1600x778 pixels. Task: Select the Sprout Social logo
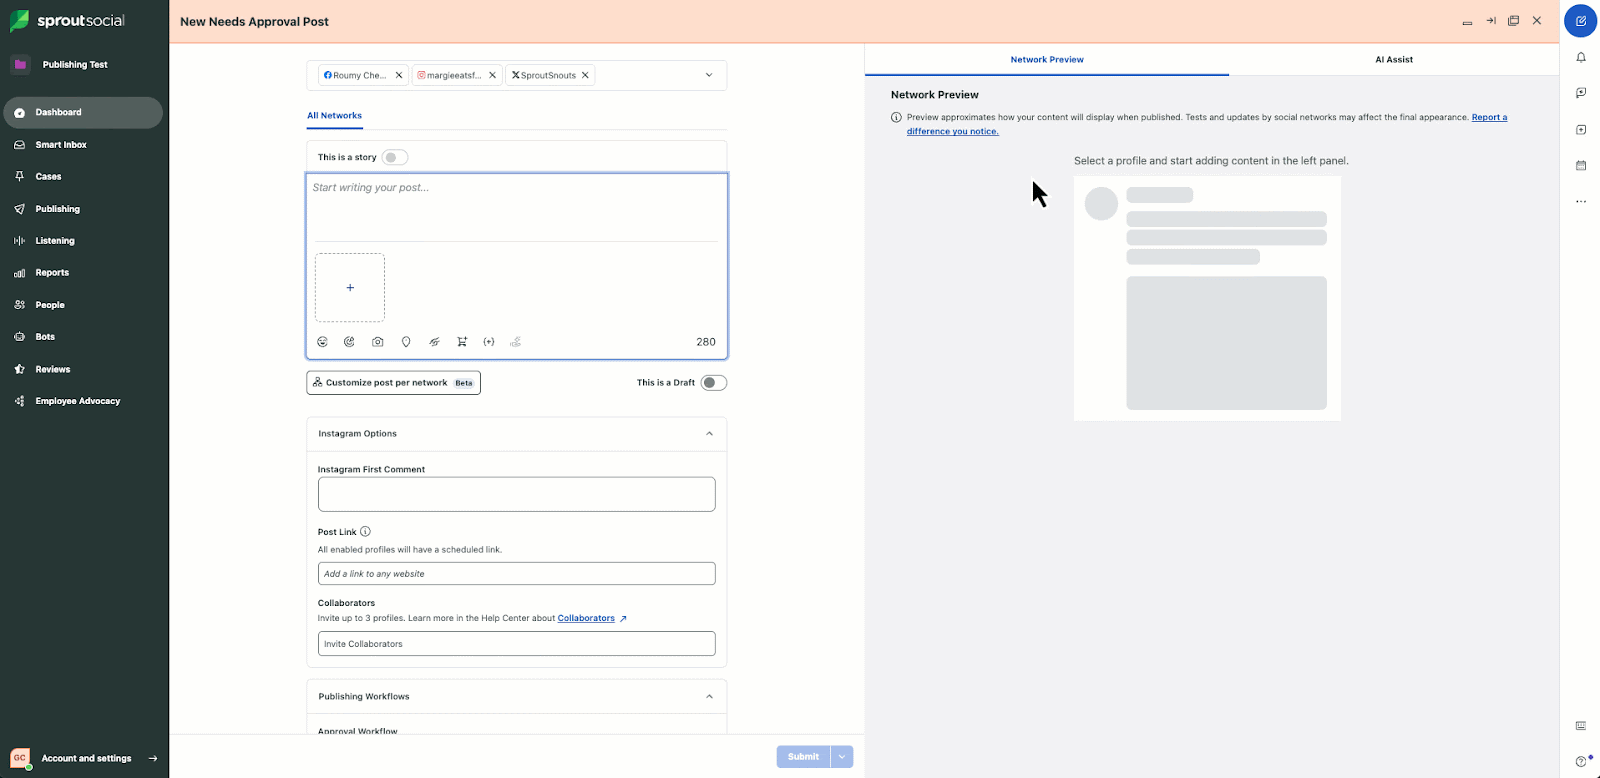(x=67, y=21)
